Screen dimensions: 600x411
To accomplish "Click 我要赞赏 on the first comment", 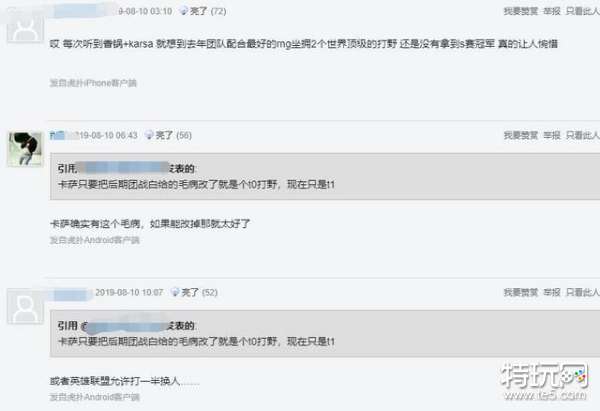I will pyautogui.click(x=521, y=11).
